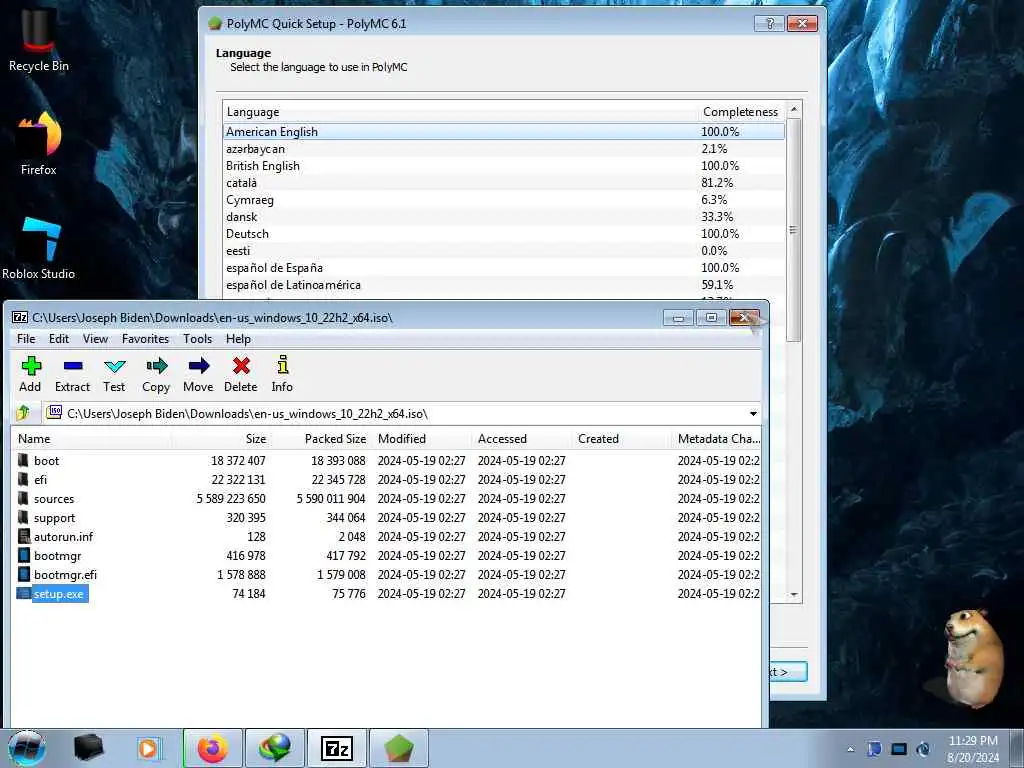This screenshot has height=768, width=1024.
Task: Choose eesti language row
Action: pos(504,251)
